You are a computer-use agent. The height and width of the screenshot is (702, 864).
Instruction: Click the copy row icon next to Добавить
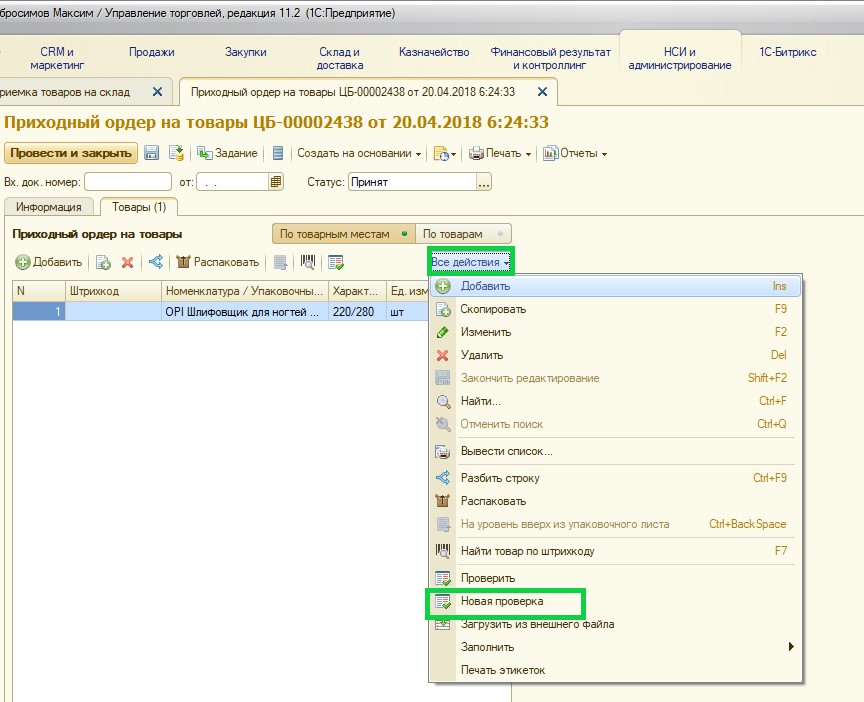pyautogui.click(x=103, y=262)
